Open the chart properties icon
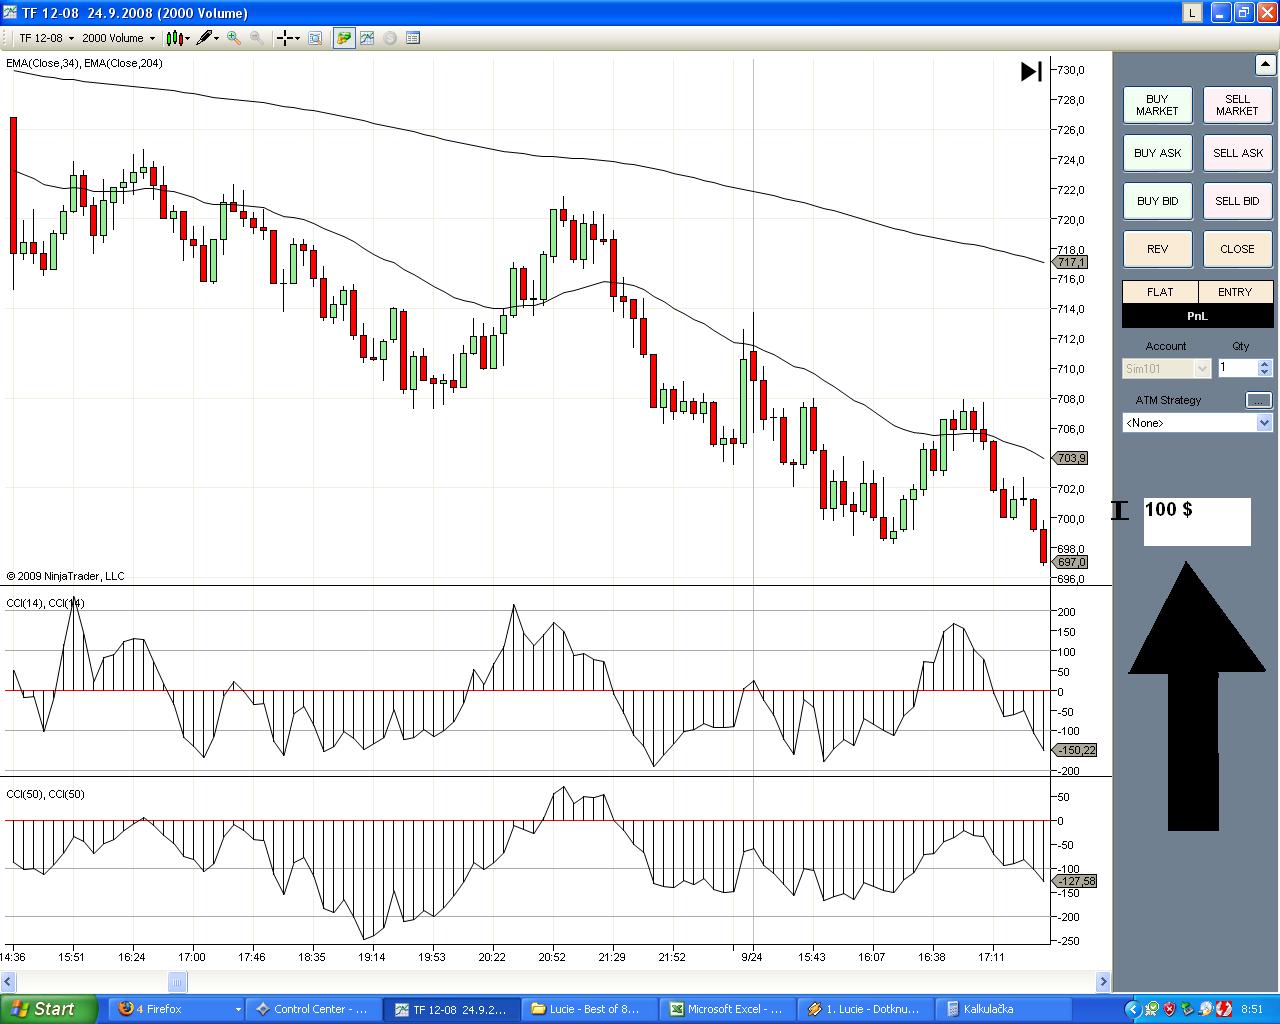 tap(413, 38)
